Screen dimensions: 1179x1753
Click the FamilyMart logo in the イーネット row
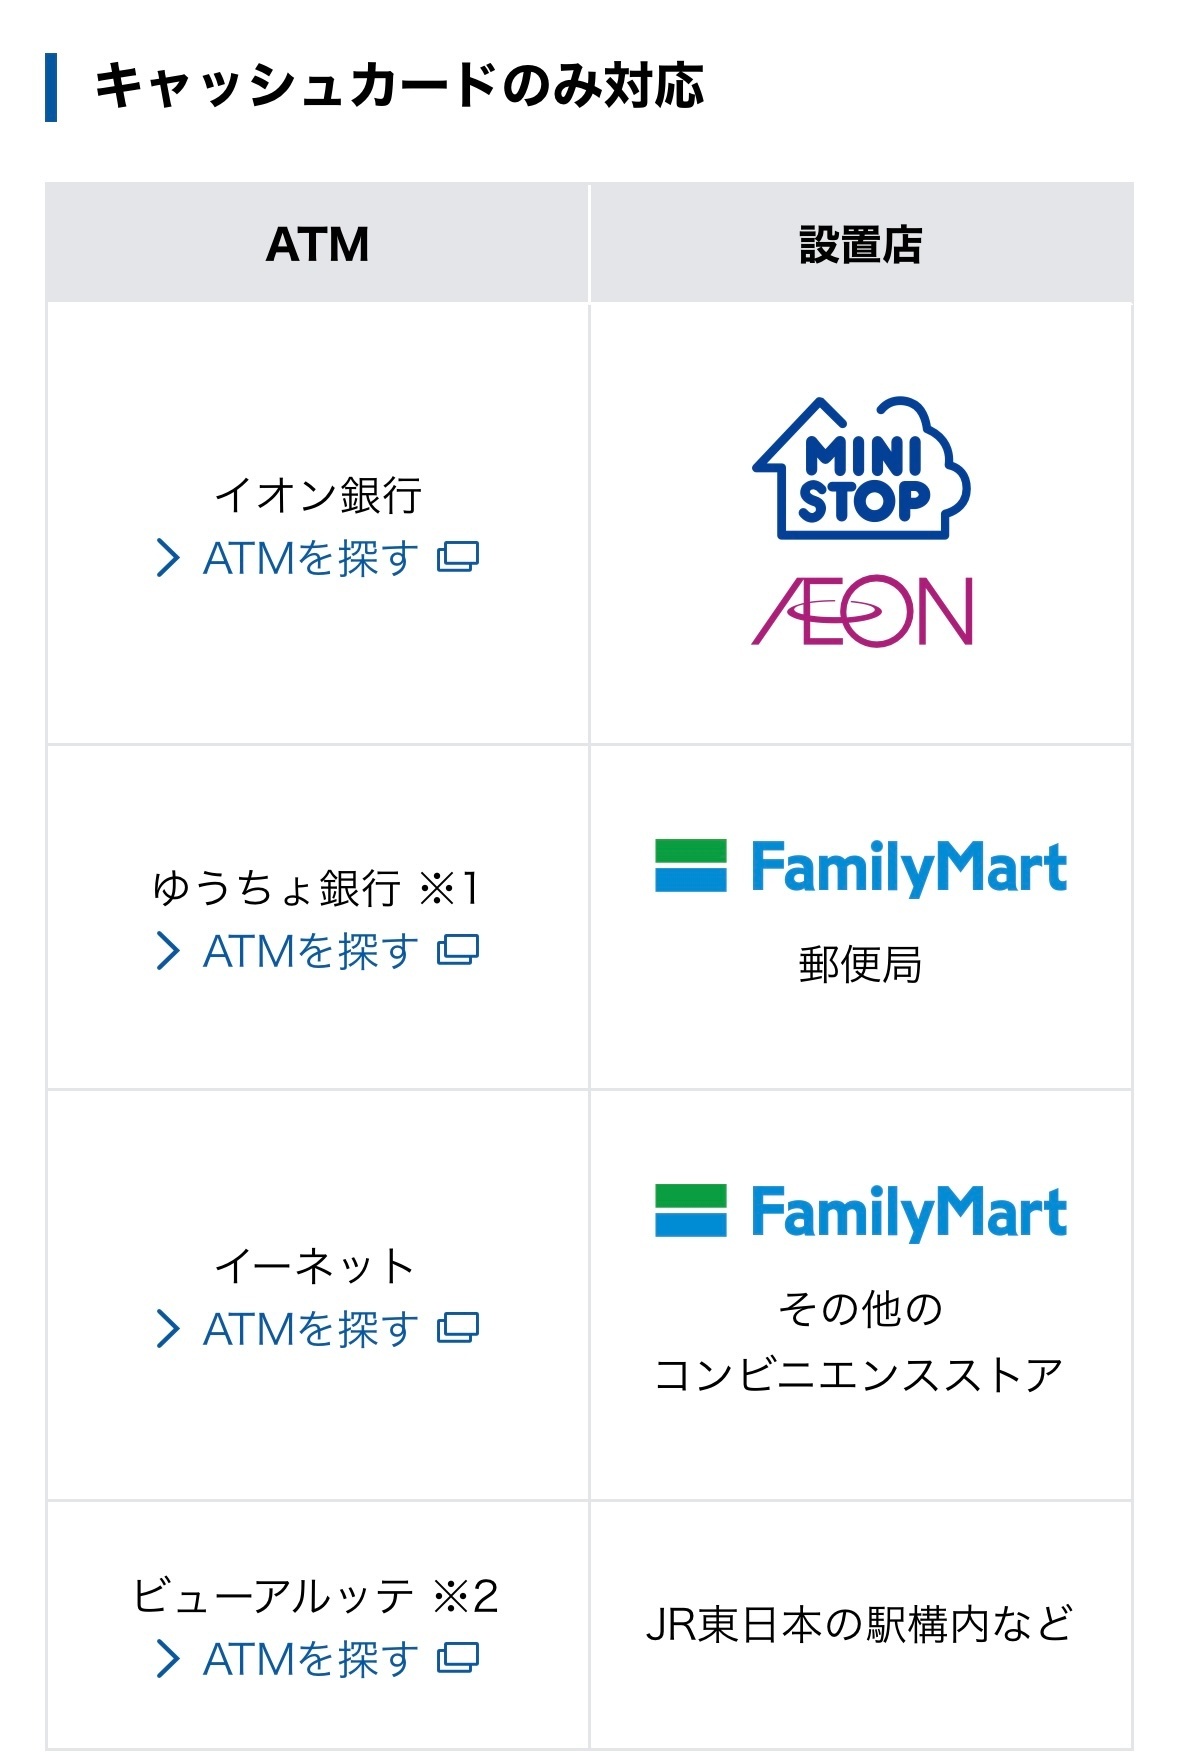(861, 1212)
